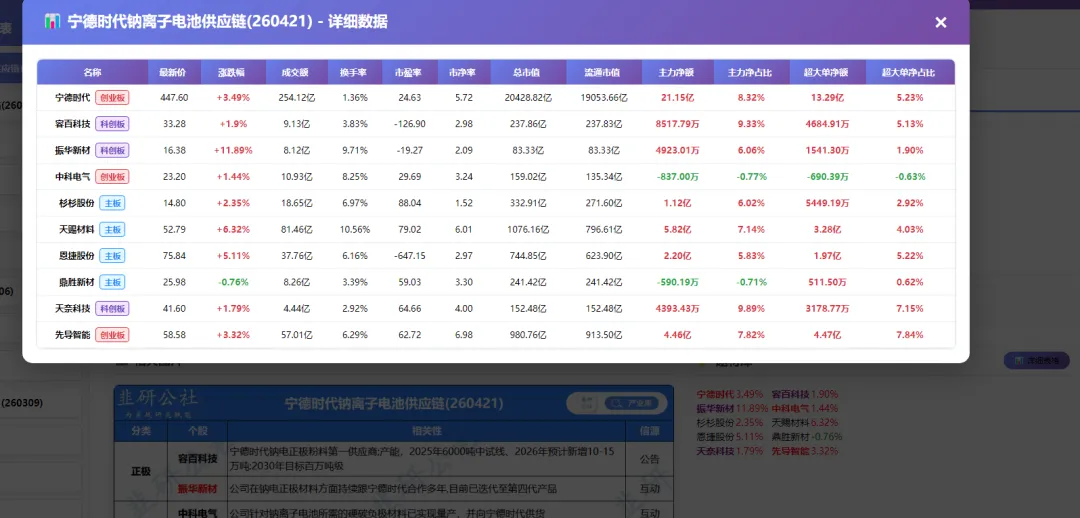Select the 5449.19万 超大单净额 for 杉杉股份
Image resolution: width=1080 pixels, height=518 pixels.
click(828, 203)
